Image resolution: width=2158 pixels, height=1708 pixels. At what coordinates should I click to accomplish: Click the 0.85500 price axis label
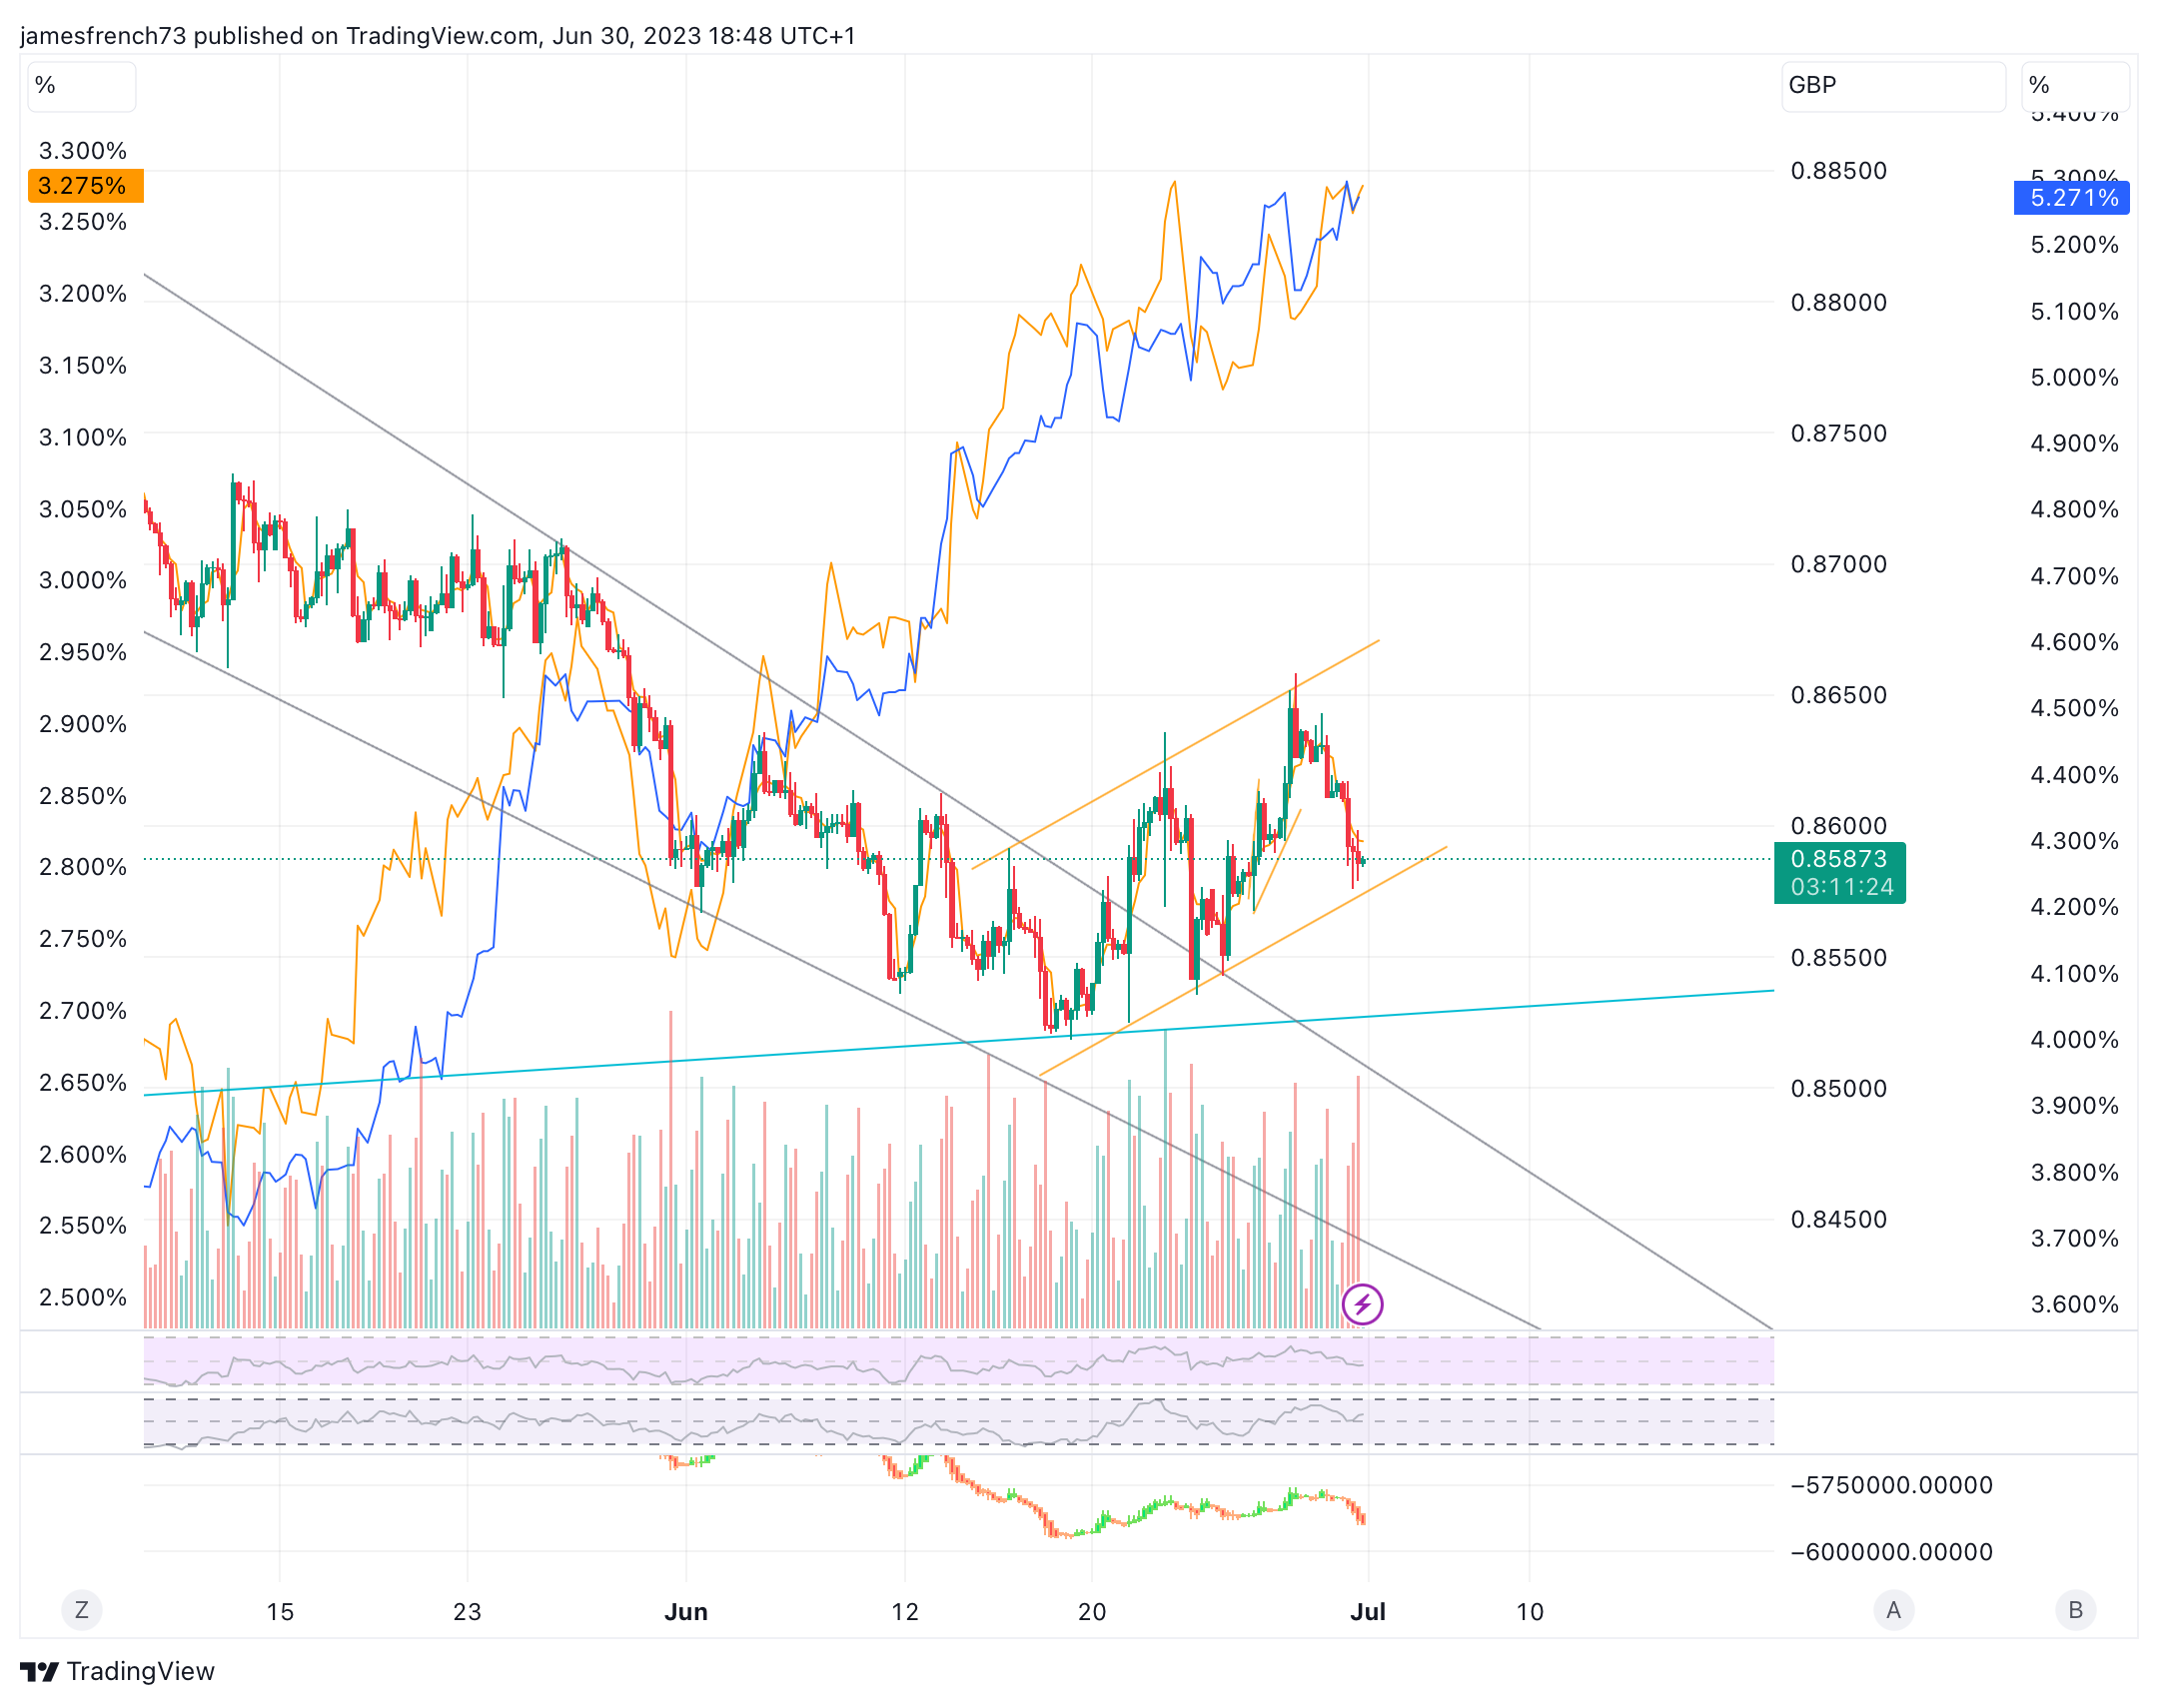tap(1839, 958)
